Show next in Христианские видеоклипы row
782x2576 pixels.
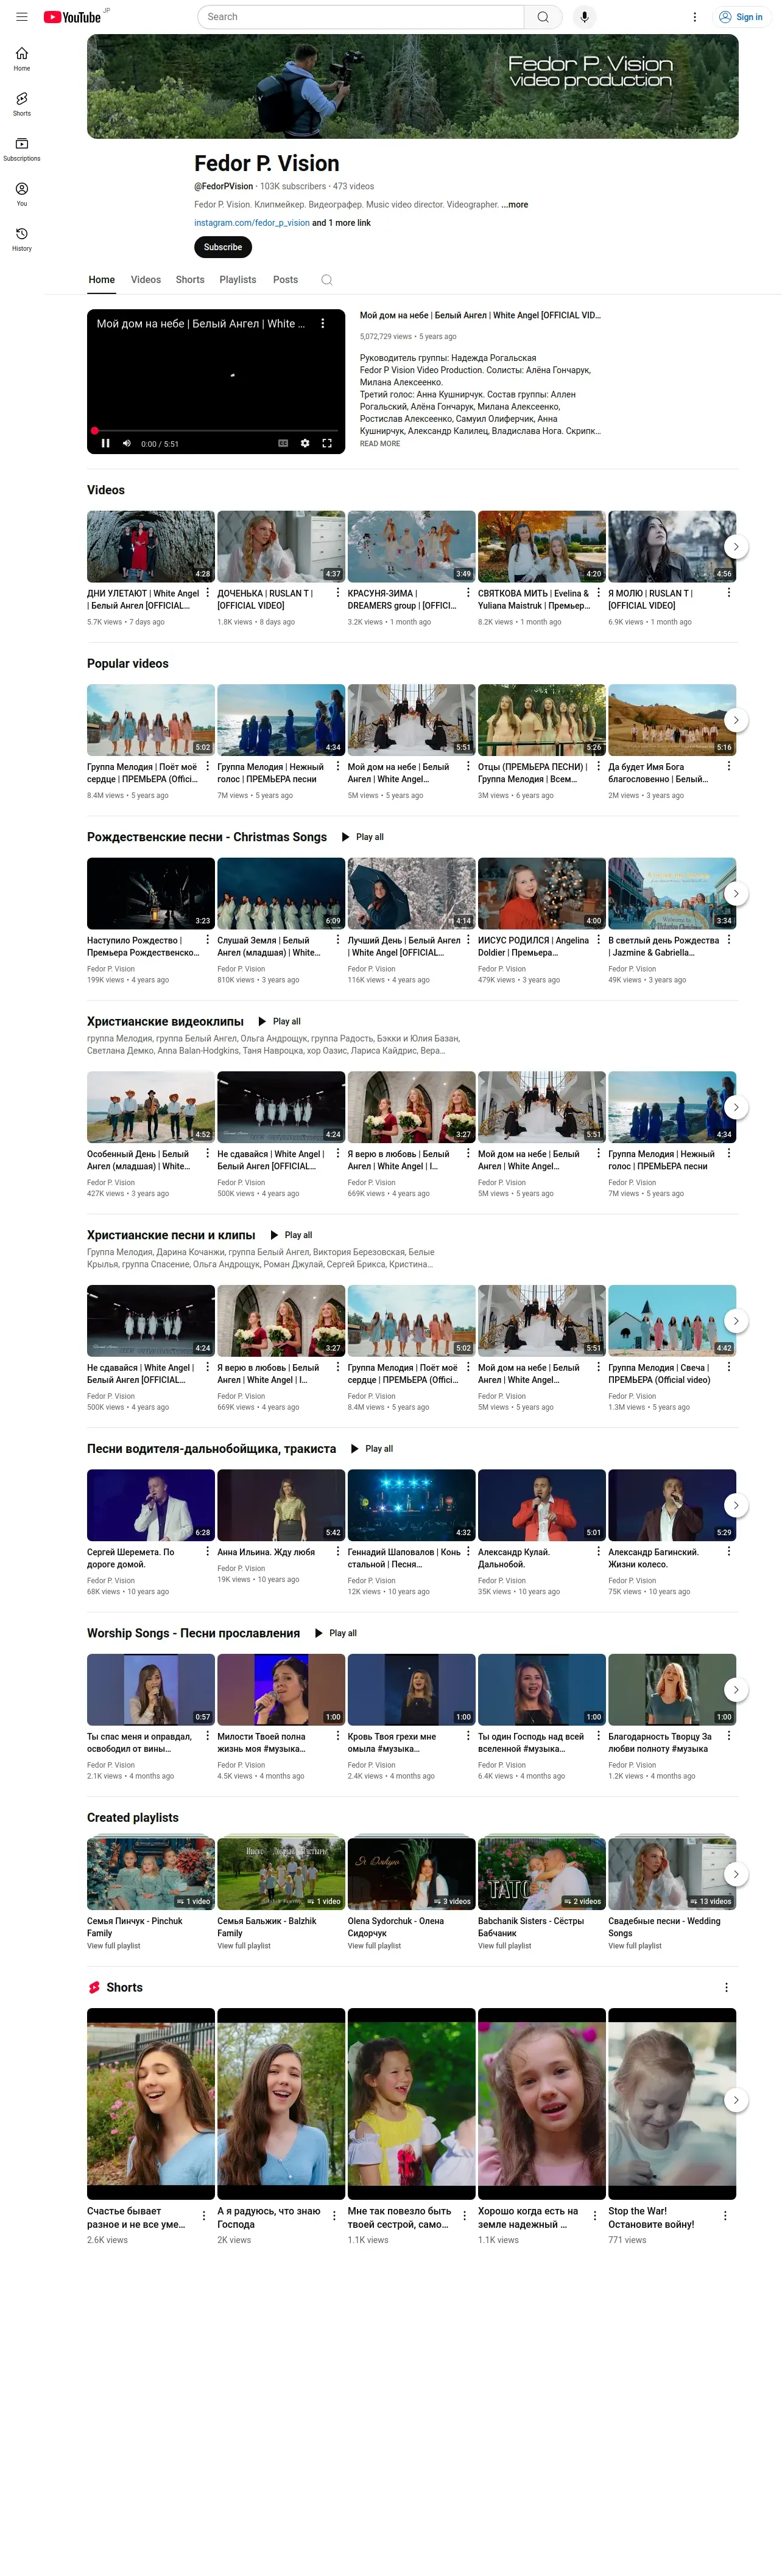click(736, 1108)
